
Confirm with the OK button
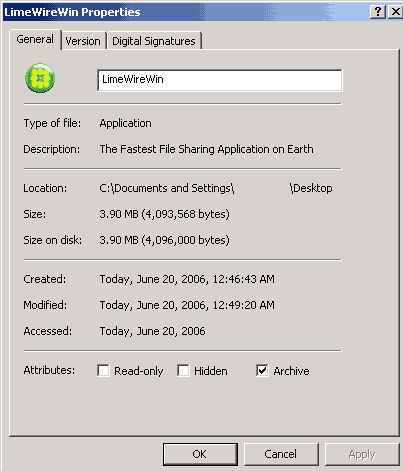(200, 454)
